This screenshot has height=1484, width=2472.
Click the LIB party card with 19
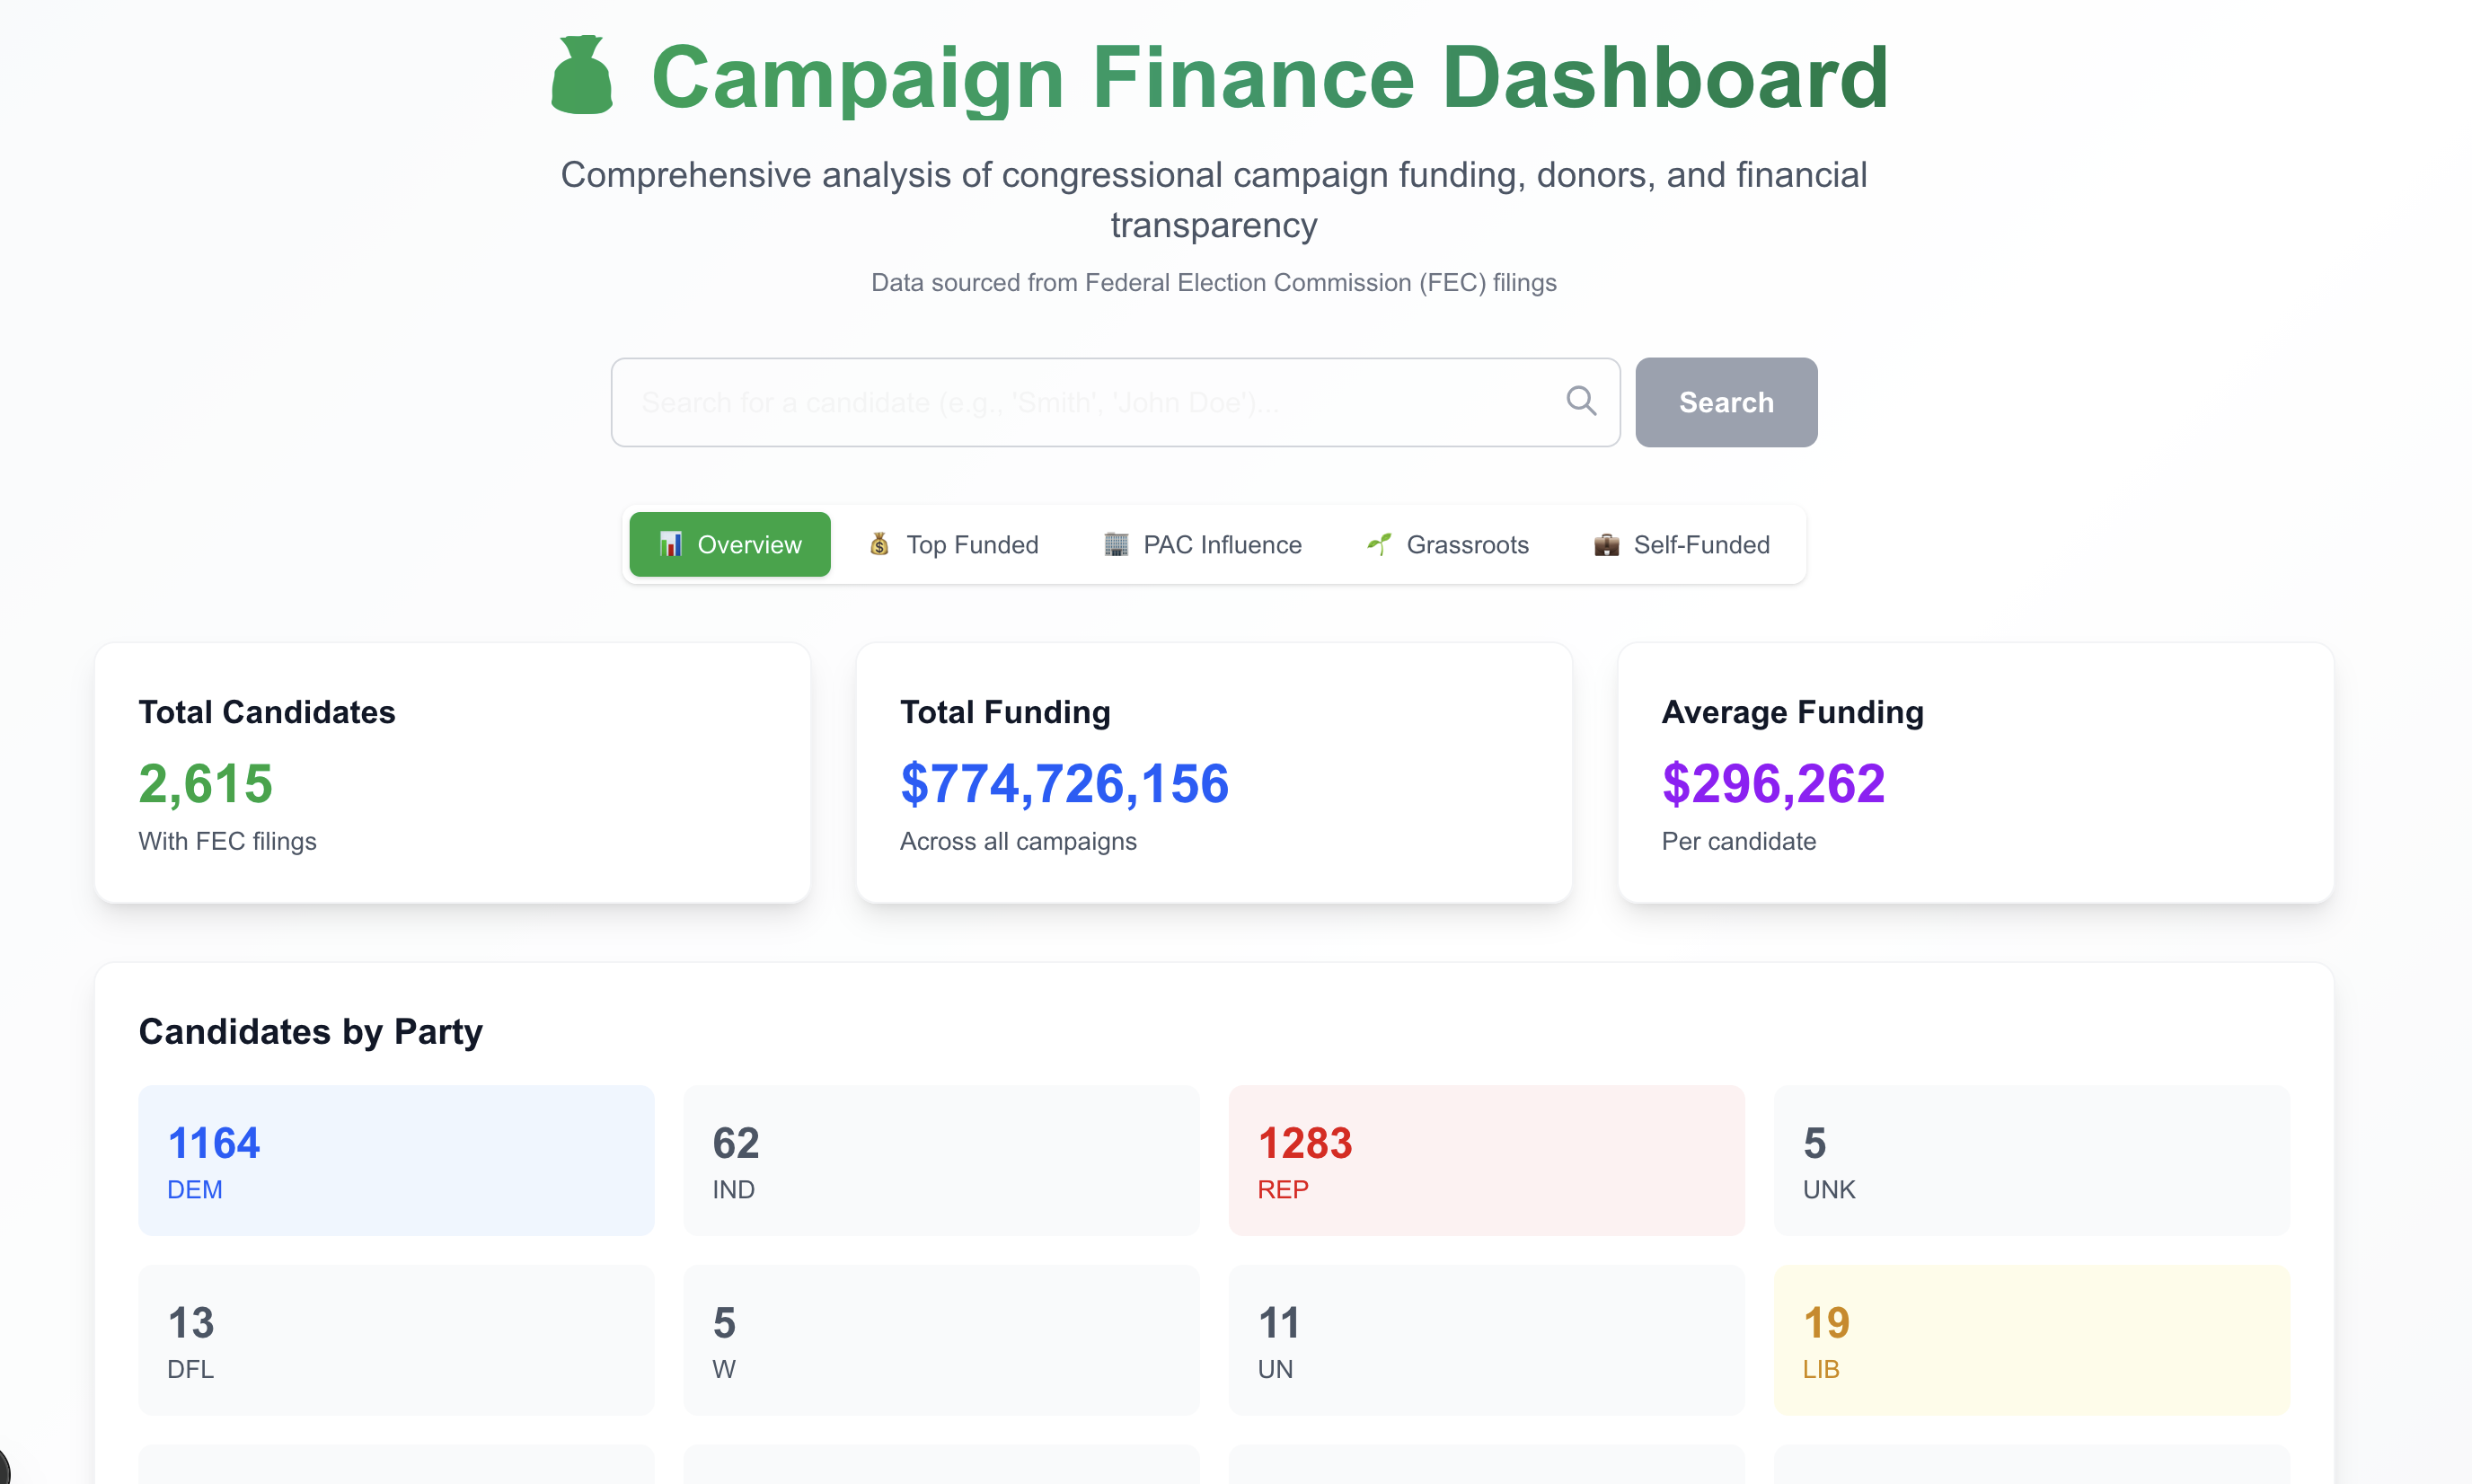(2031, 1340)
